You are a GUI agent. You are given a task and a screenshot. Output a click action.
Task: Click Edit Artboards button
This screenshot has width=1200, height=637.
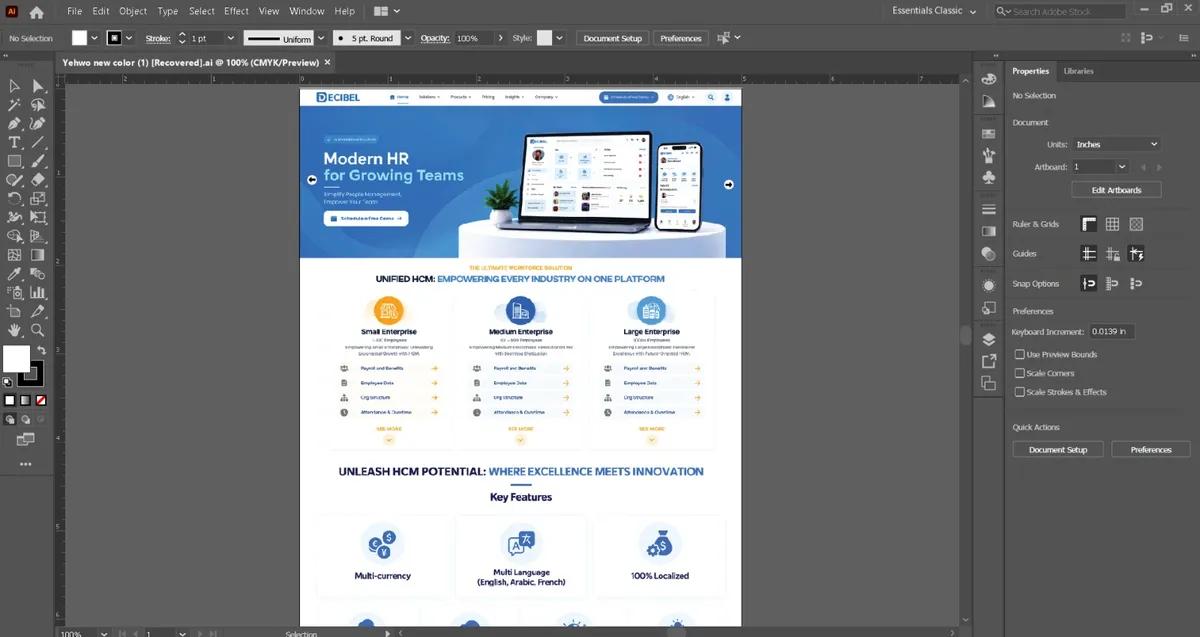[1116, 190]
